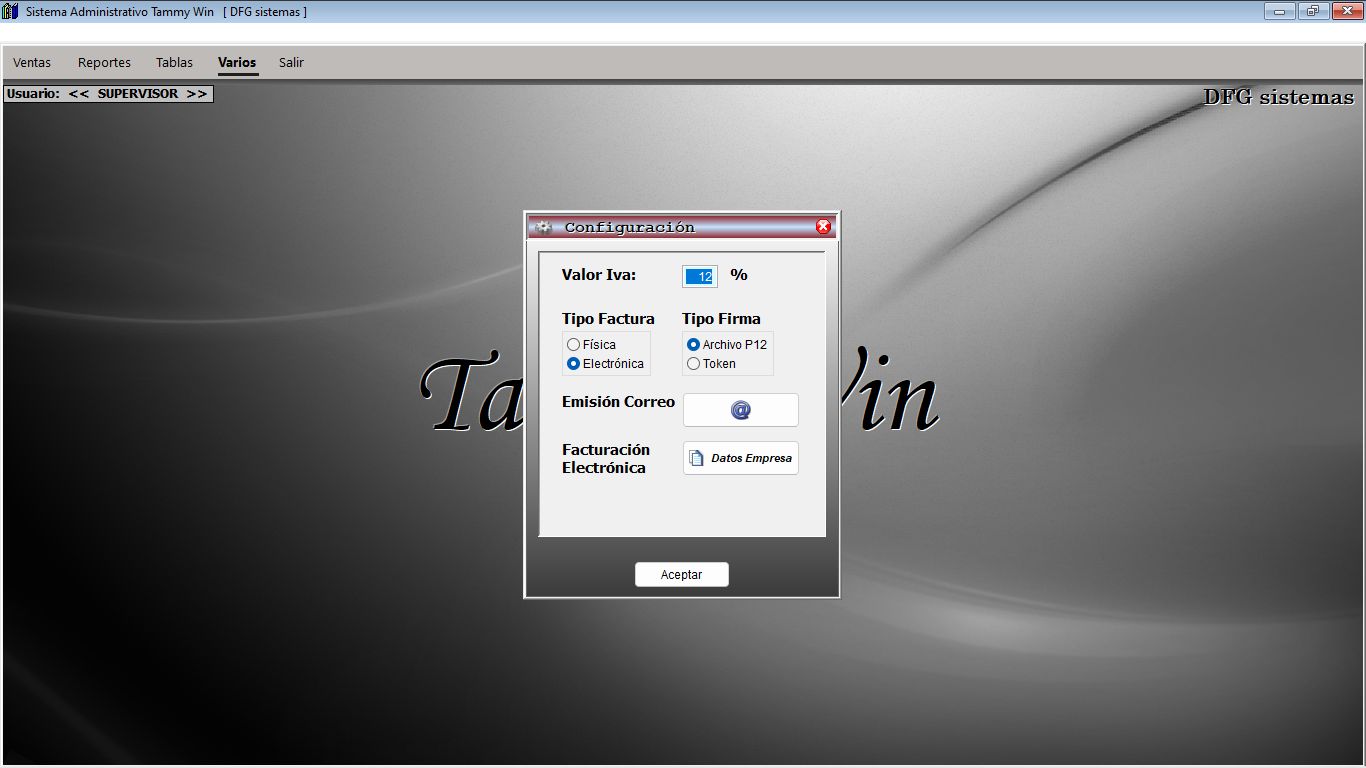Open the Tablas menu
Screen dimensions: 1366x768
[174, 62]
